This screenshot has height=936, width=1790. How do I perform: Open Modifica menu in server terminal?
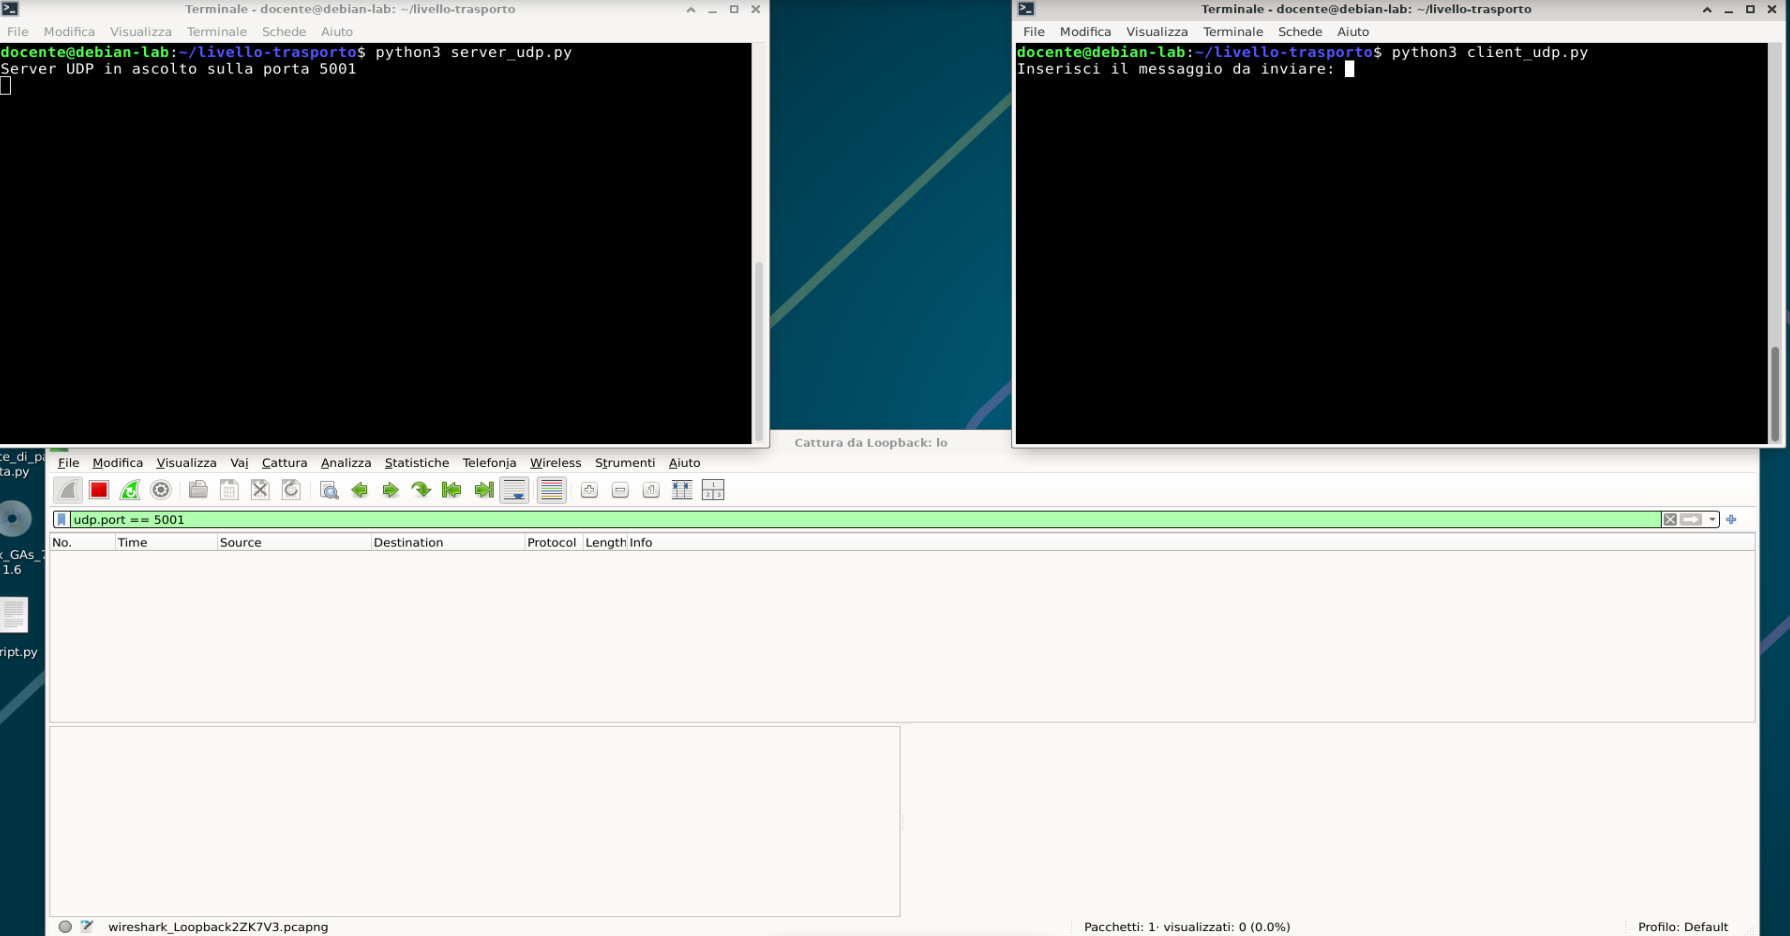tap(69, 32)
